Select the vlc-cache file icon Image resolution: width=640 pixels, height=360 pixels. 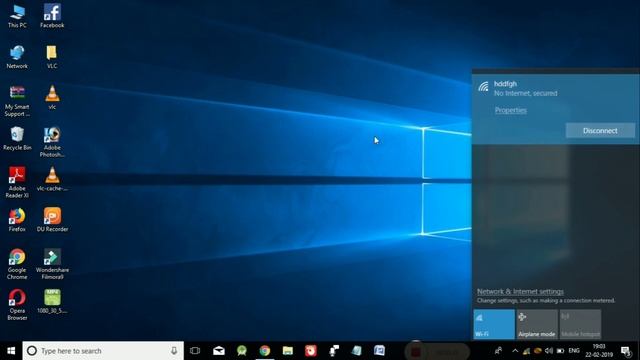click(x=52, y=180)
